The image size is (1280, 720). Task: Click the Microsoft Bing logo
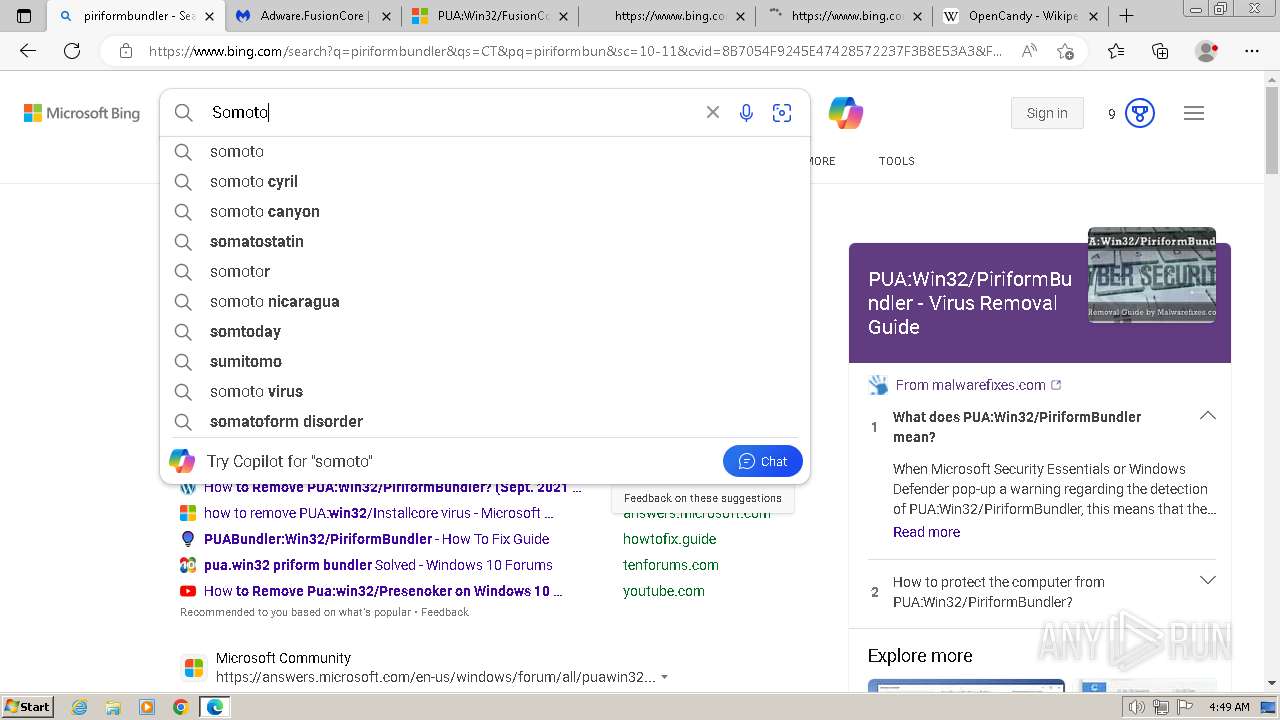point(82,113)
